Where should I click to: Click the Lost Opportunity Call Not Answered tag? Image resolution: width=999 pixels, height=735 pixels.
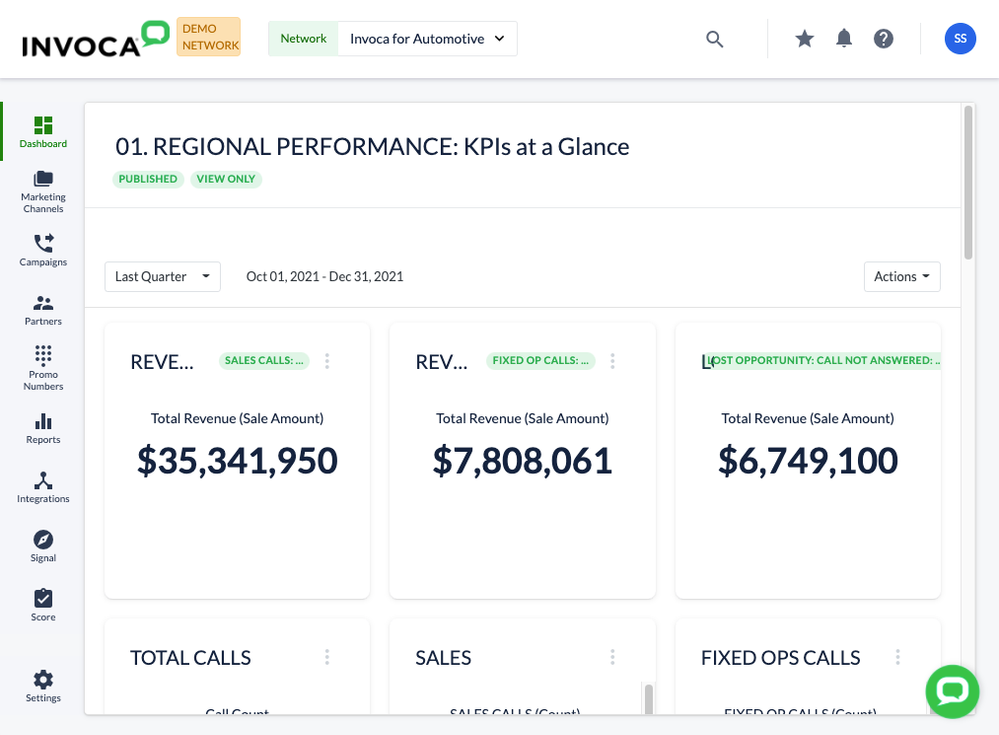tap(824, 360)
